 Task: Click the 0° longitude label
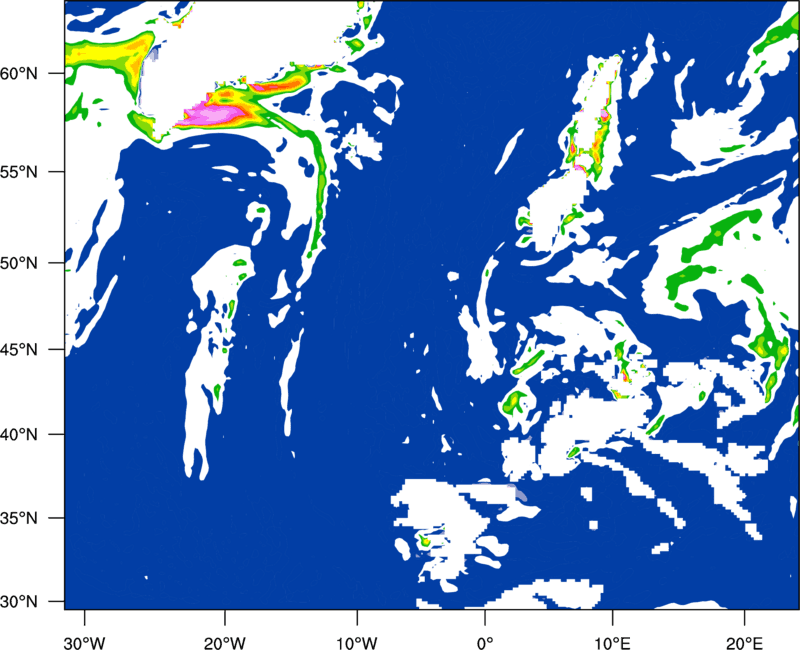[x=485, y=643]
